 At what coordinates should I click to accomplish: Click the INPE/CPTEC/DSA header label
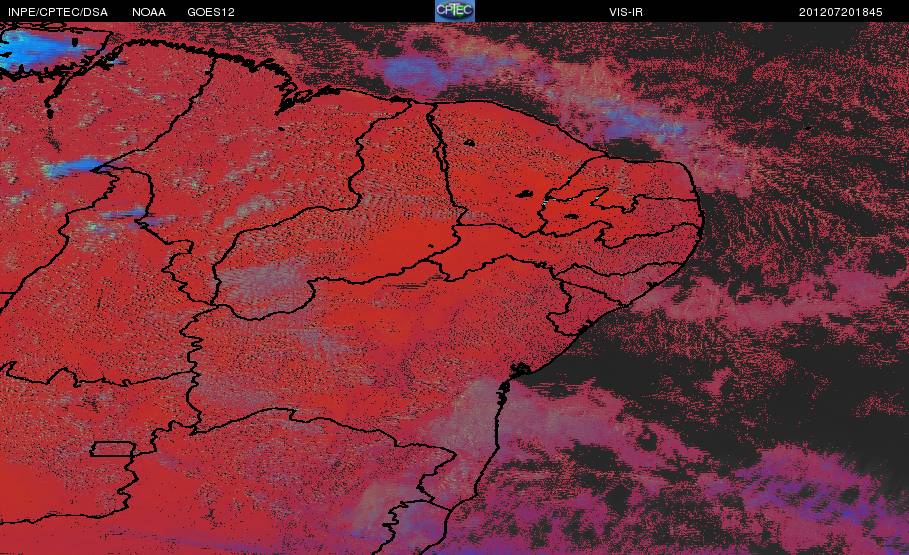(58, 12)
